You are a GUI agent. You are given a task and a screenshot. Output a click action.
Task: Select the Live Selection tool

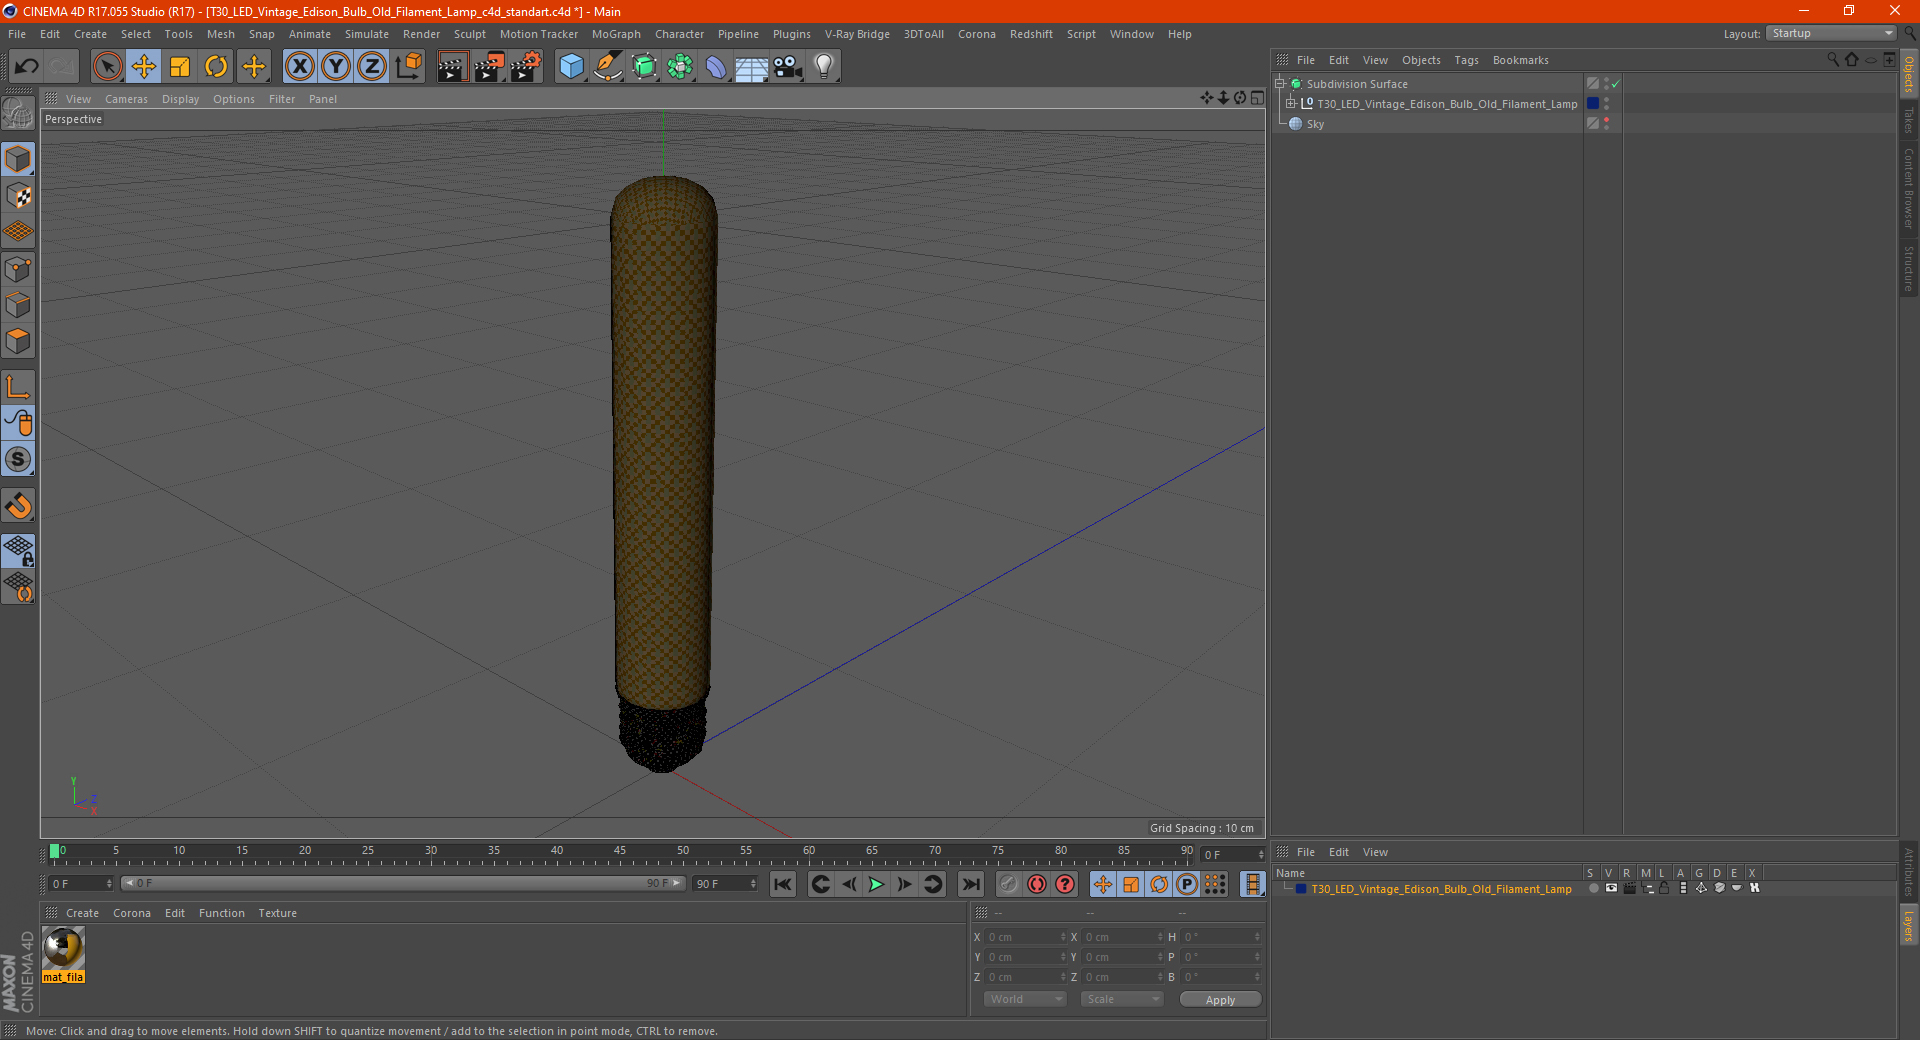click(x=107, y=67)
